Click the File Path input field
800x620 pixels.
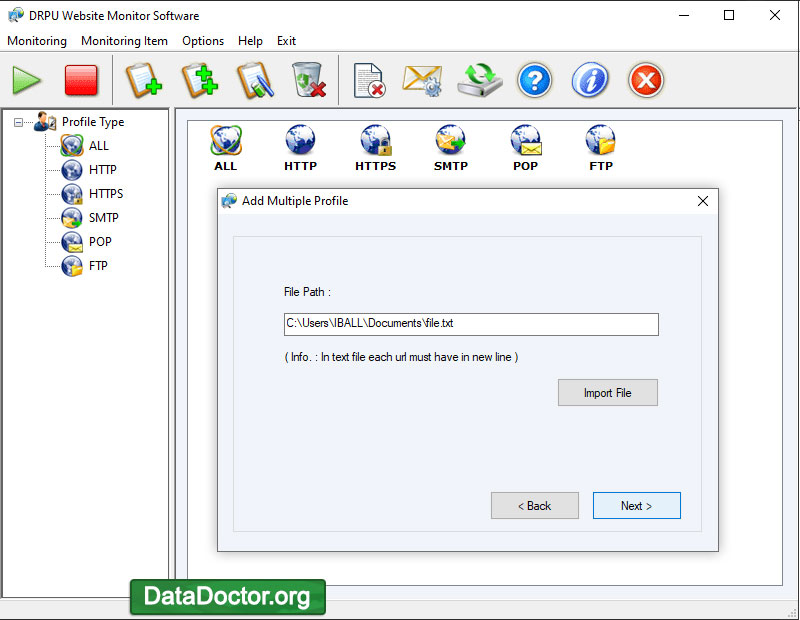coord(471,324)
